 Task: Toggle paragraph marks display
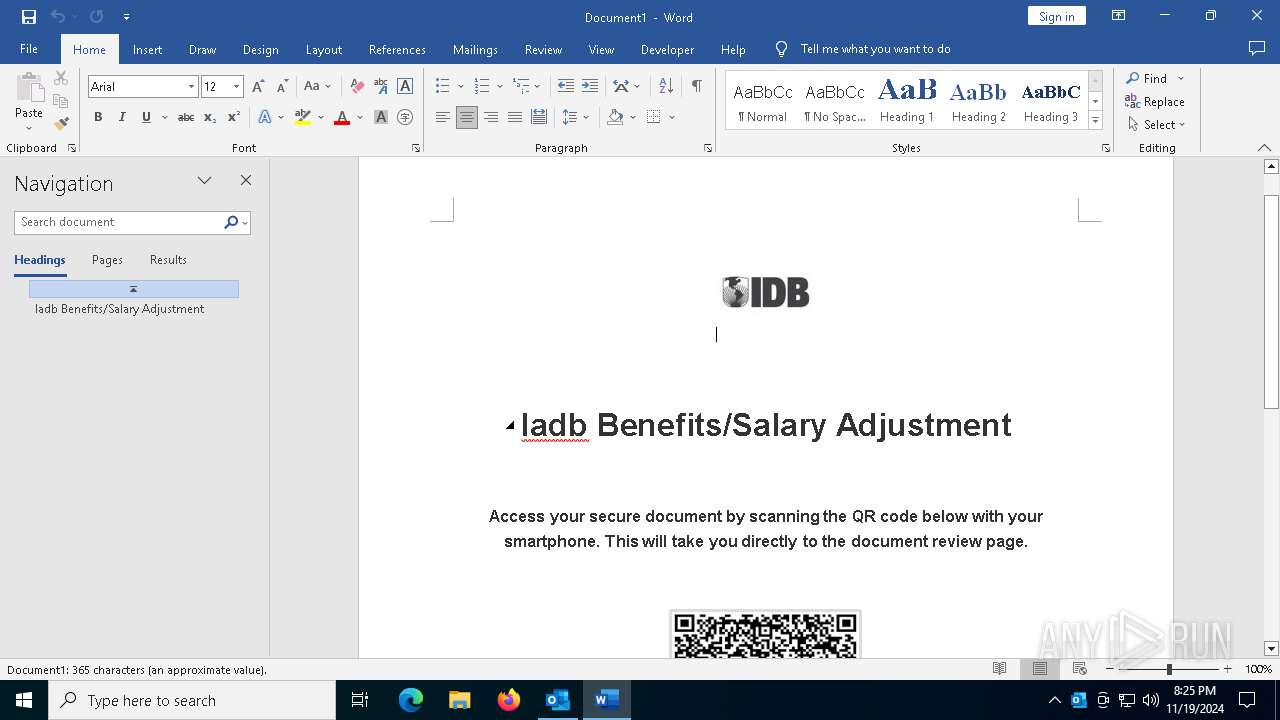(696, 87)
